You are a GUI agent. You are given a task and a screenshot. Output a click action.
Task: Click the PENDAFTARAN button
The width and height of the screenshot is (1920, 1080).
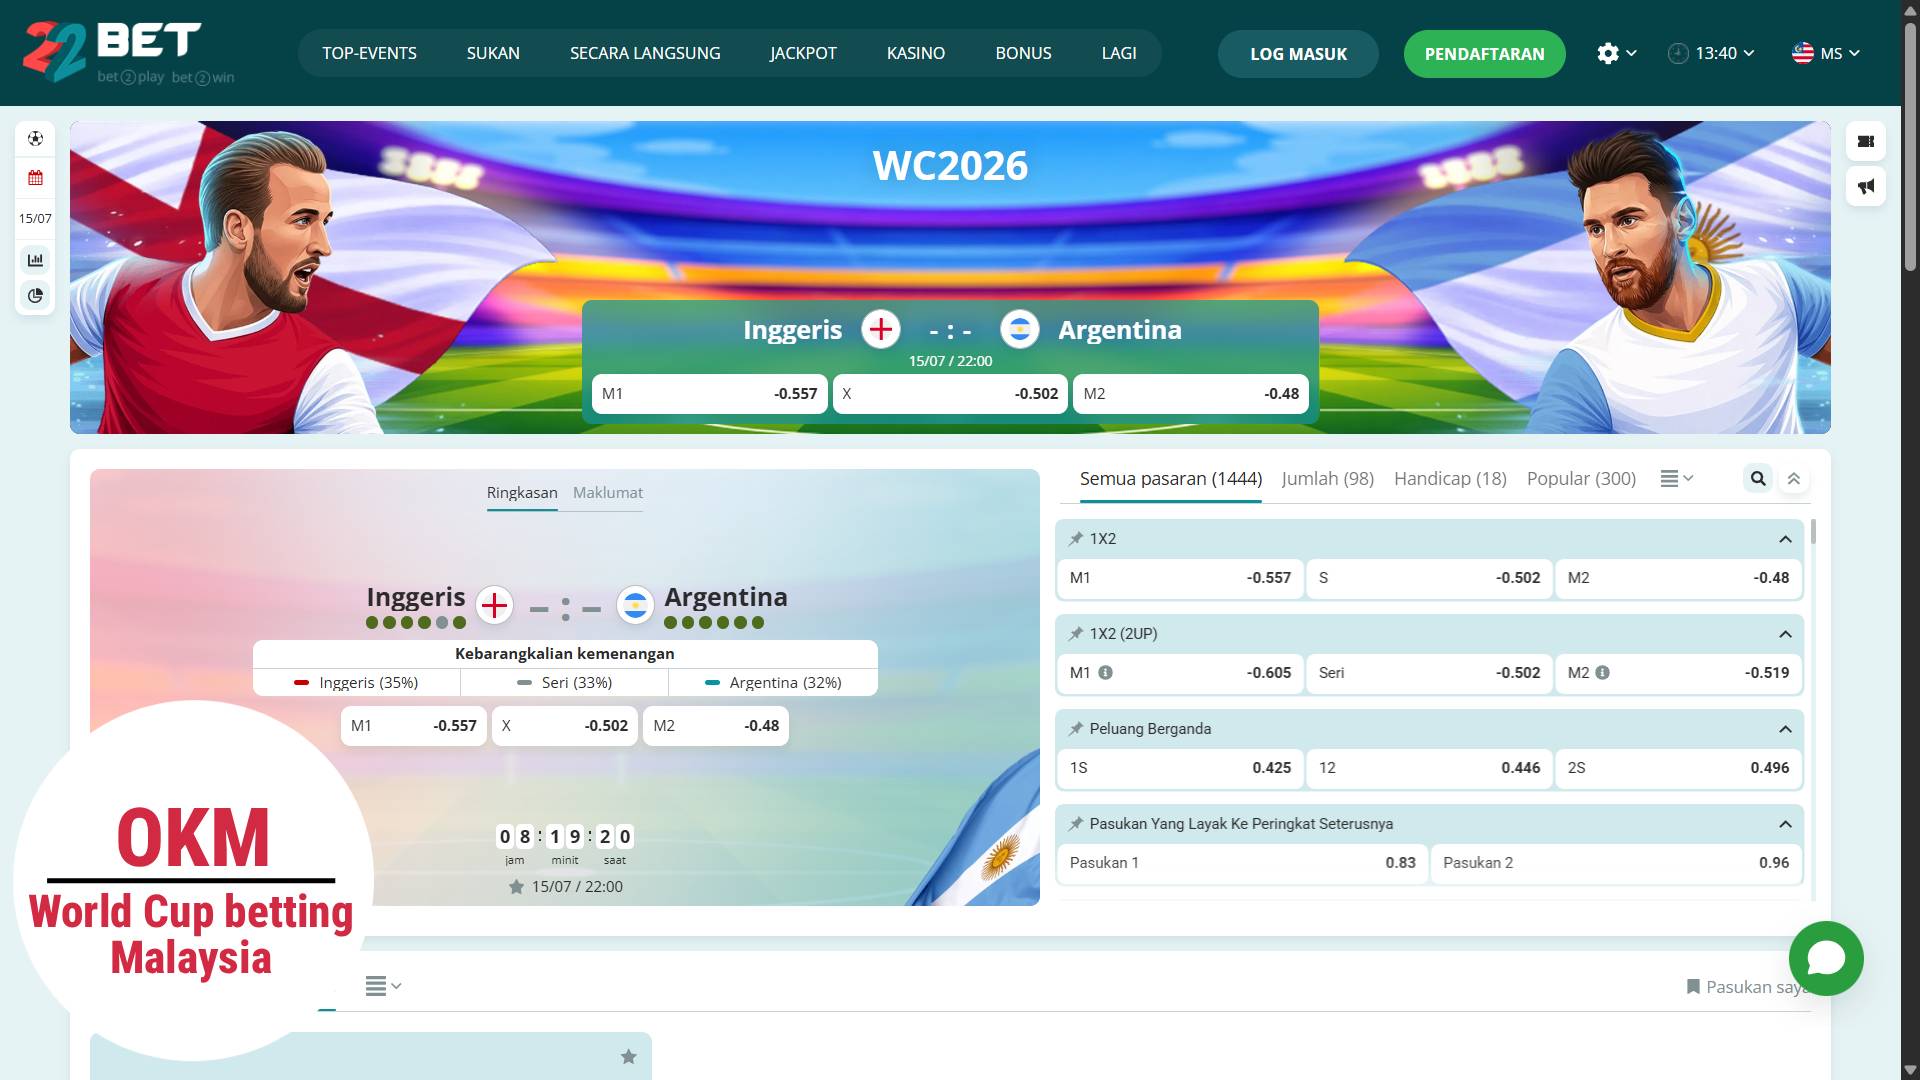point(1484,54)
